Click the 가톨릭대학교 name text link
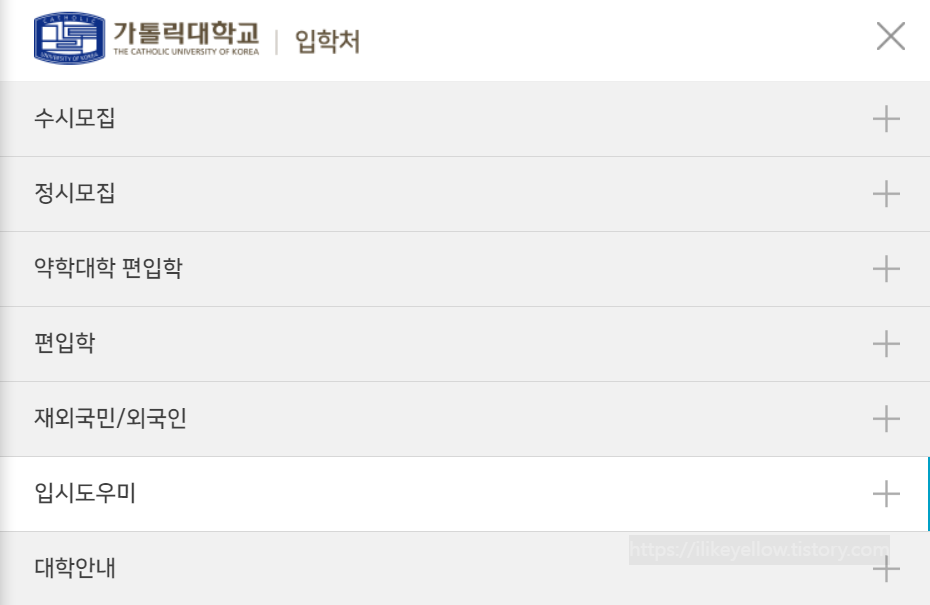Viewport: 930px width, 605px height. pos(186,32)
